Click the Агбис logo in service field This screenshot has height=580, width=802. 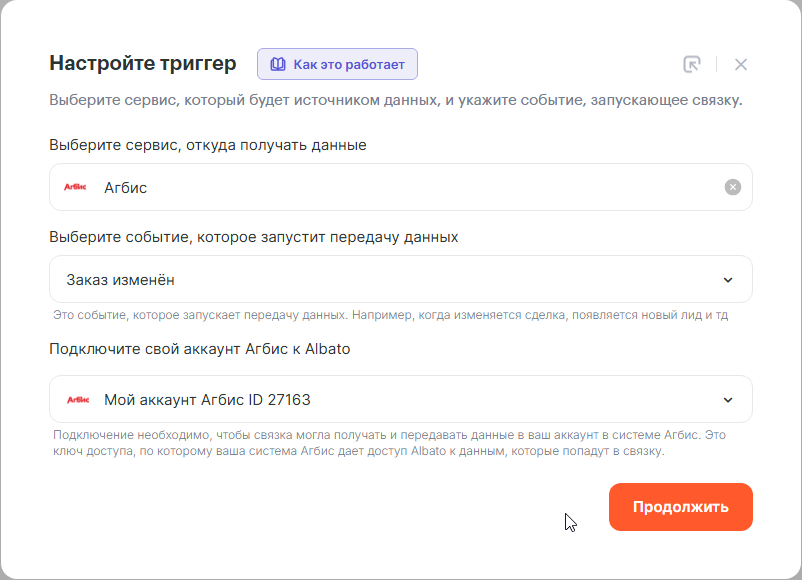(76, 187)
